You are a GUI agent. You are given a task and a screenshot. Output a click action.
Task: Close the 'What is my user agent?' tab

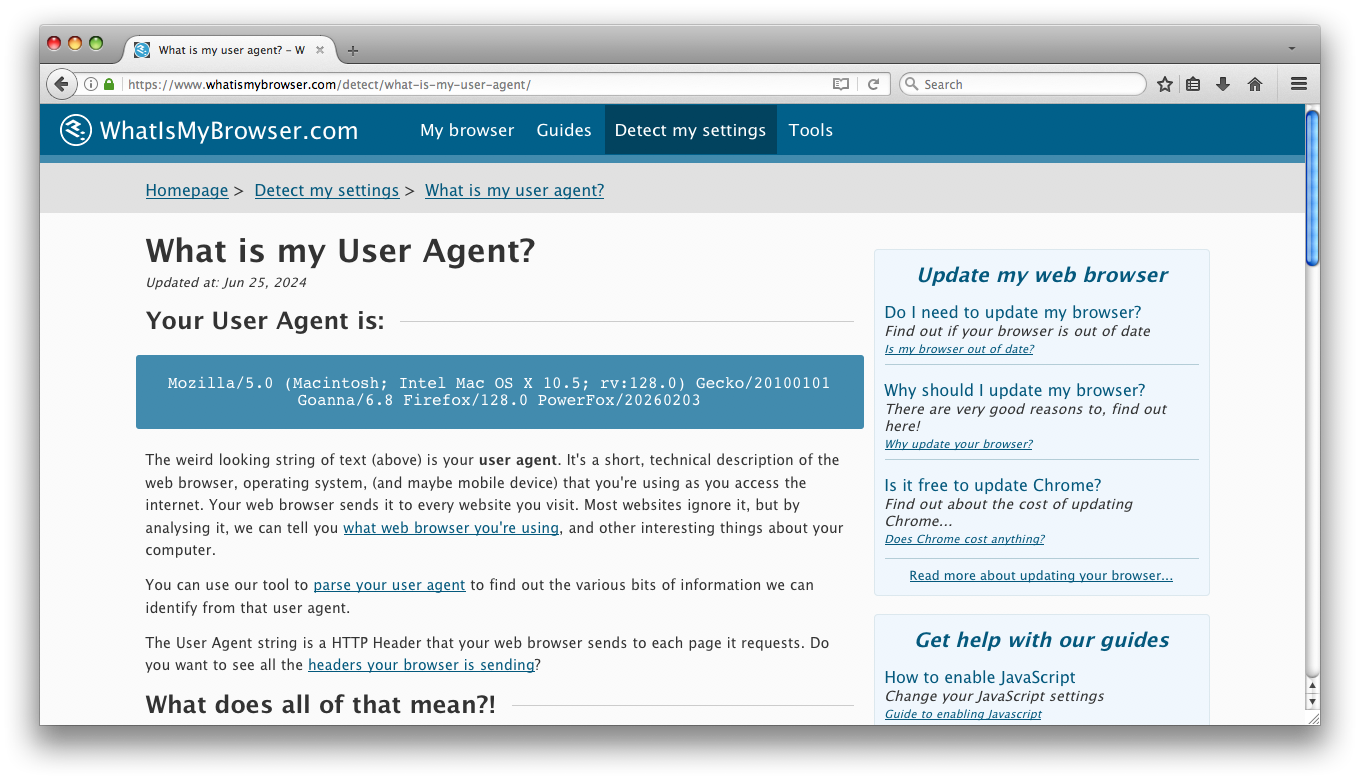pos(320,50)
